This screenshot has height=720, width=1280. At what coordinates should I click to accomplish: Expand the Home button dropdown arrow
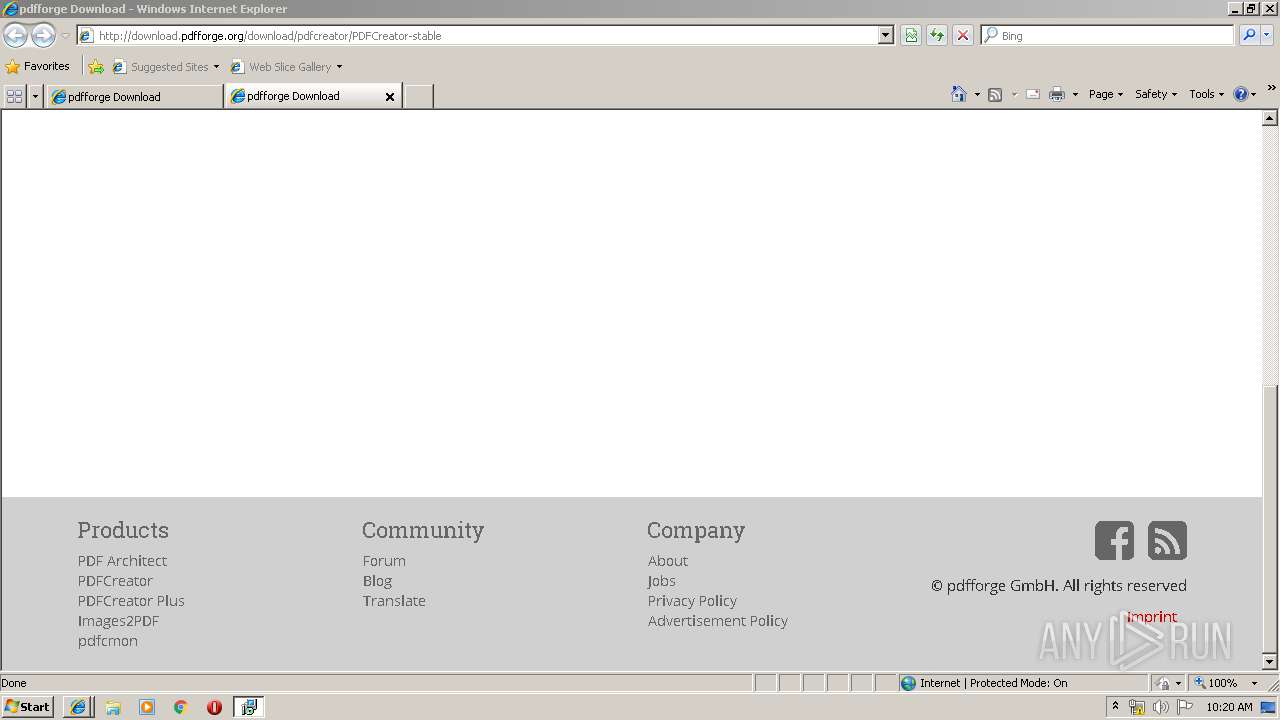[x=976, y=94]
